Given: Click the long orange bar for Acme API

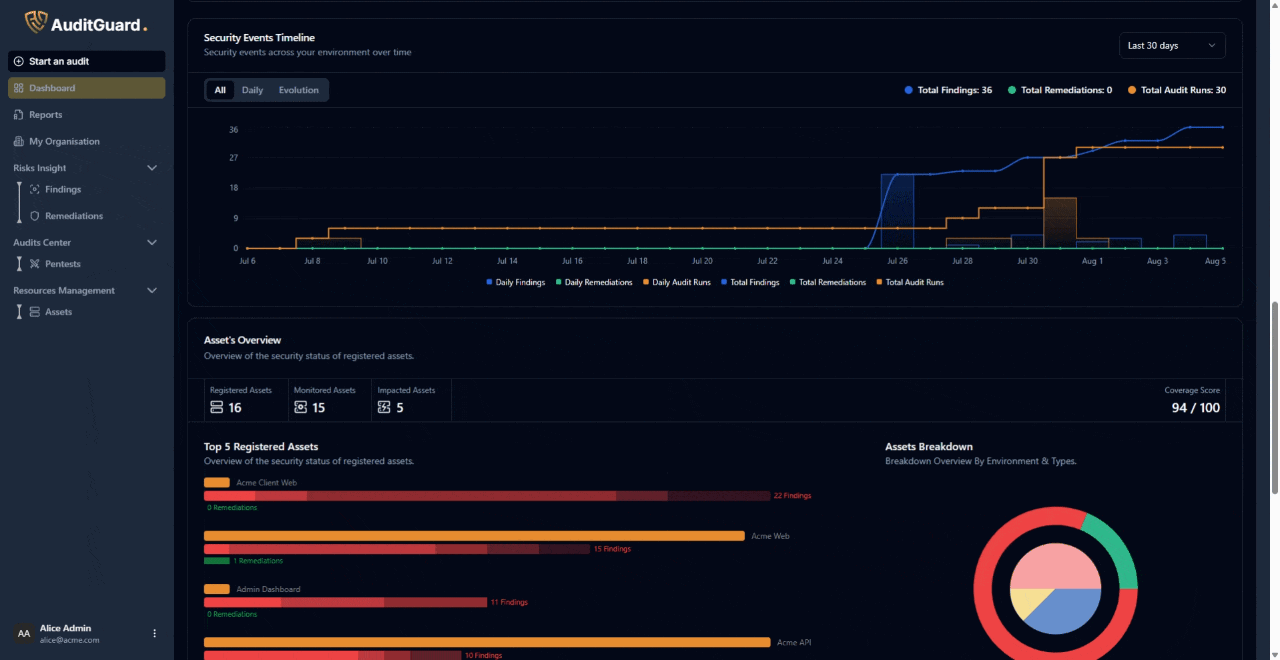Looking at the screenshot, I should (487, 642).
